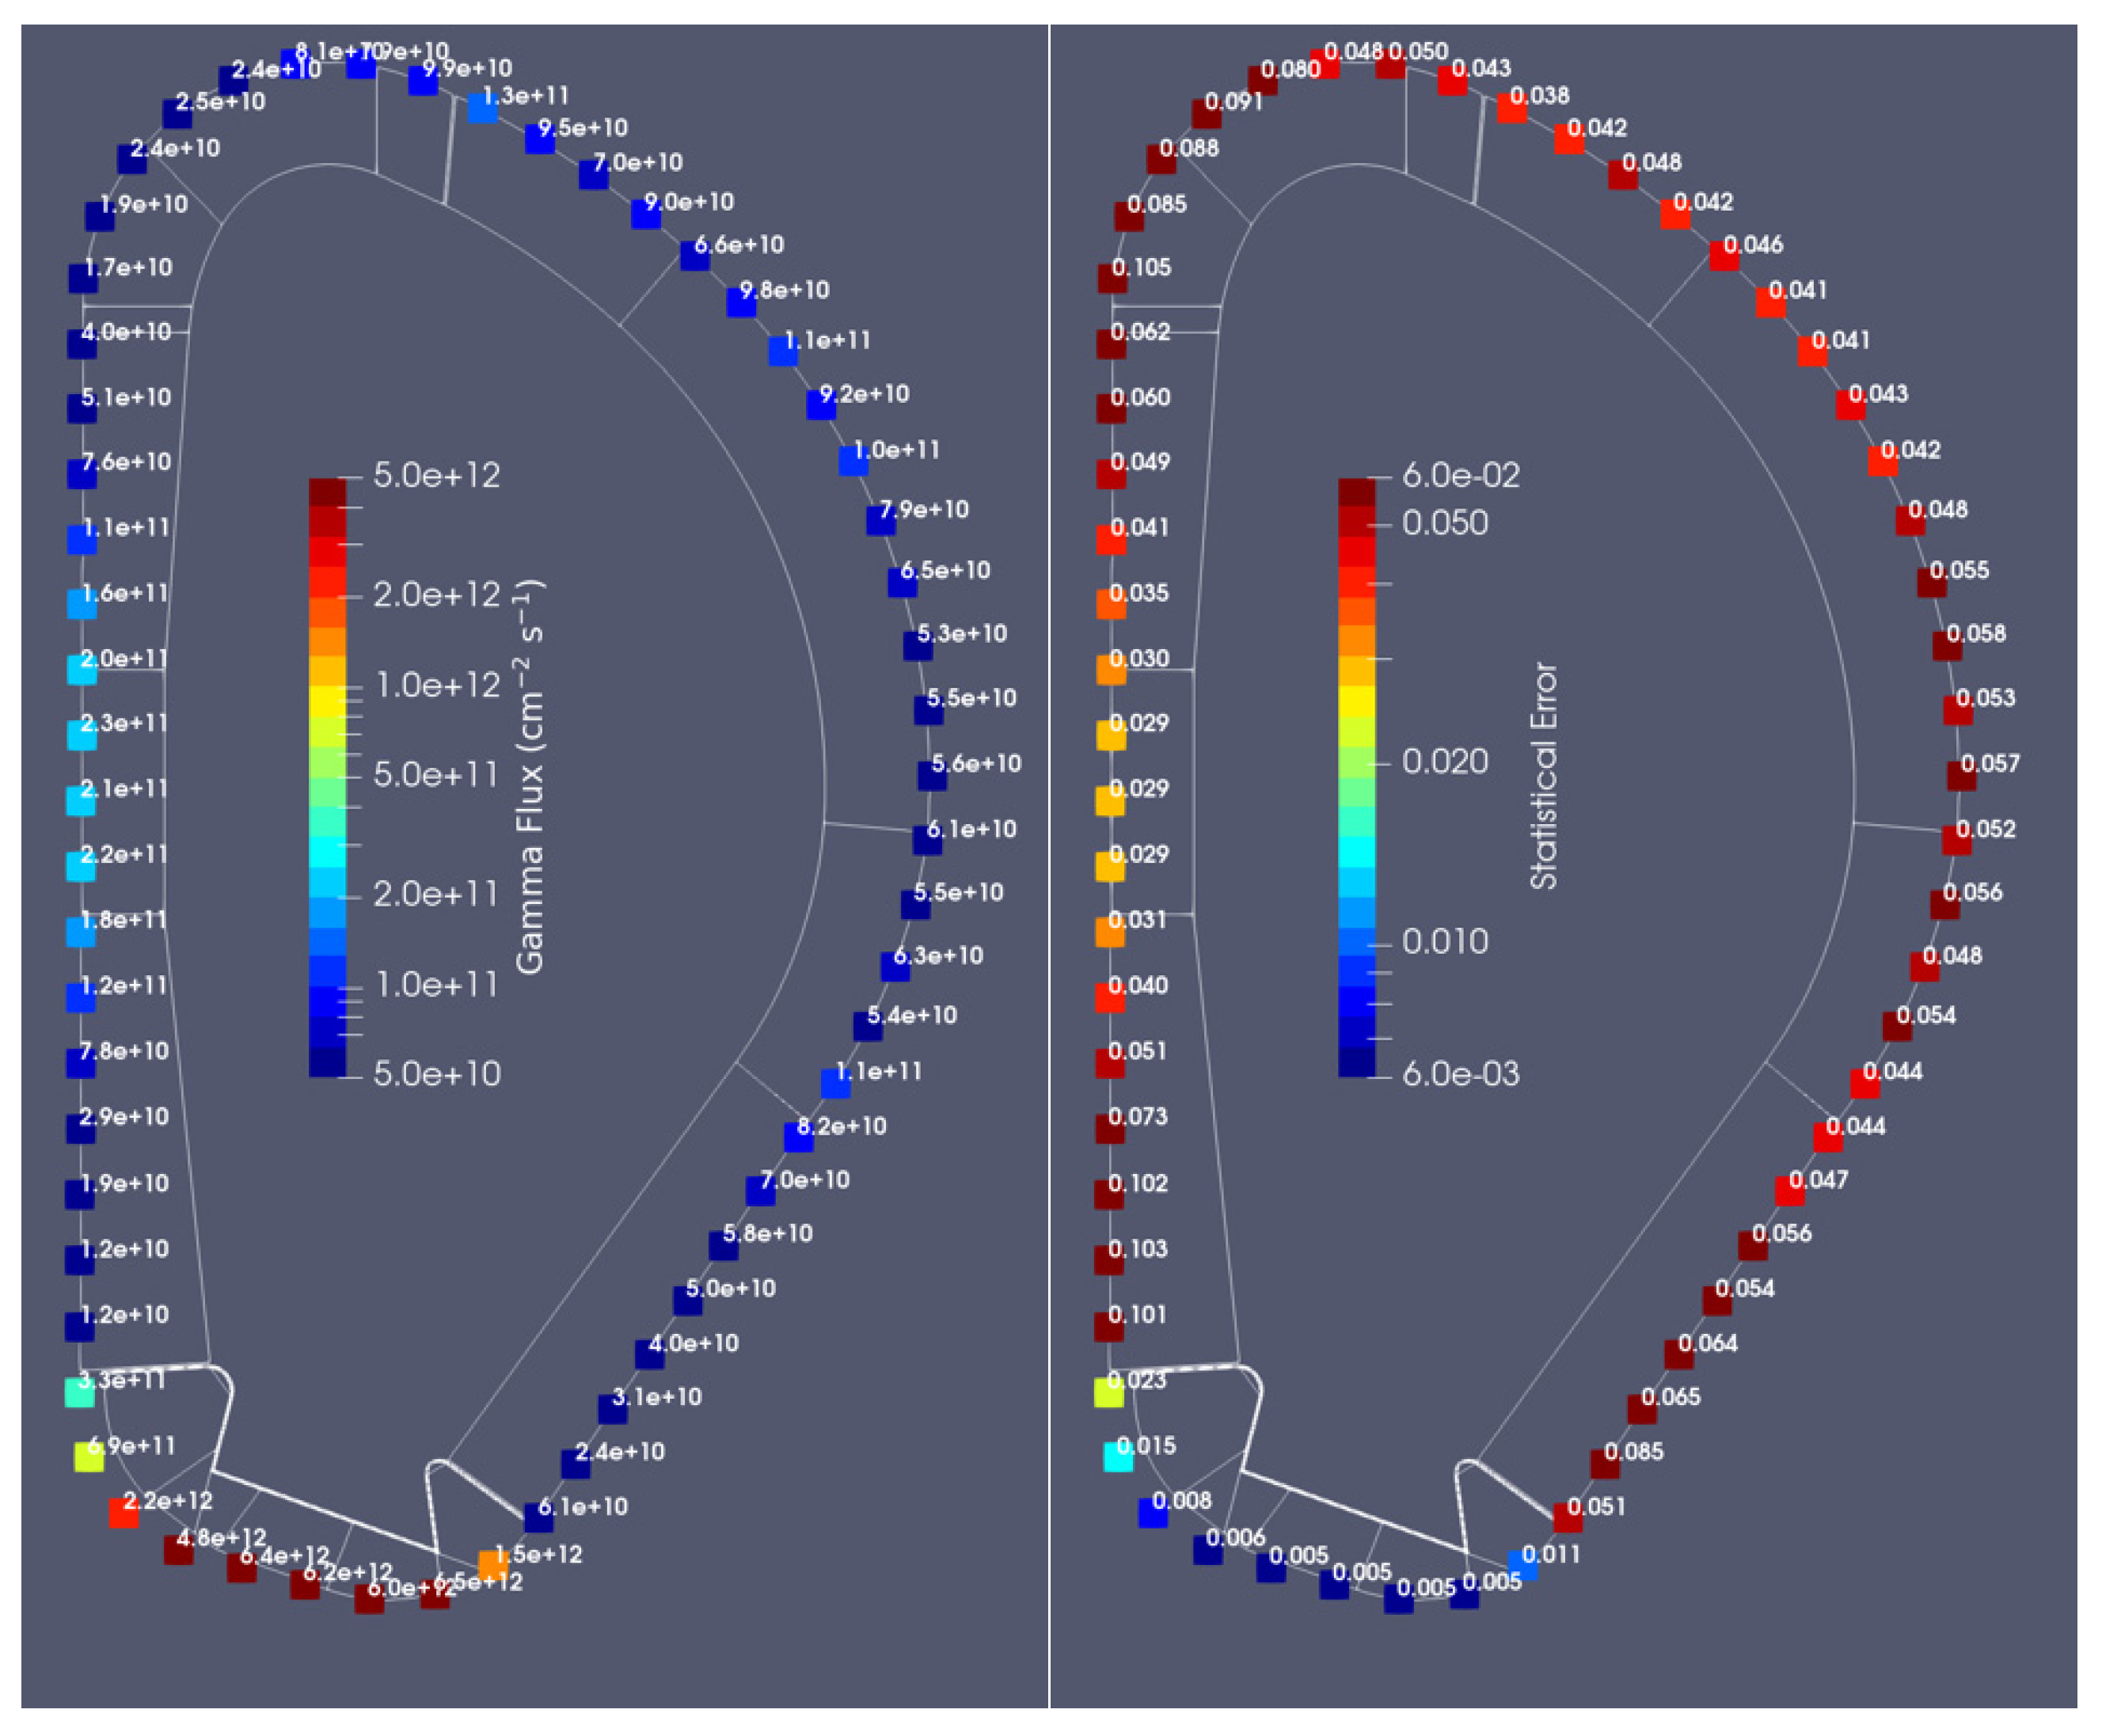Select the dark red marker labeled 4.8e+12
This screenshot has width=2102, height=1736.
179,1549
